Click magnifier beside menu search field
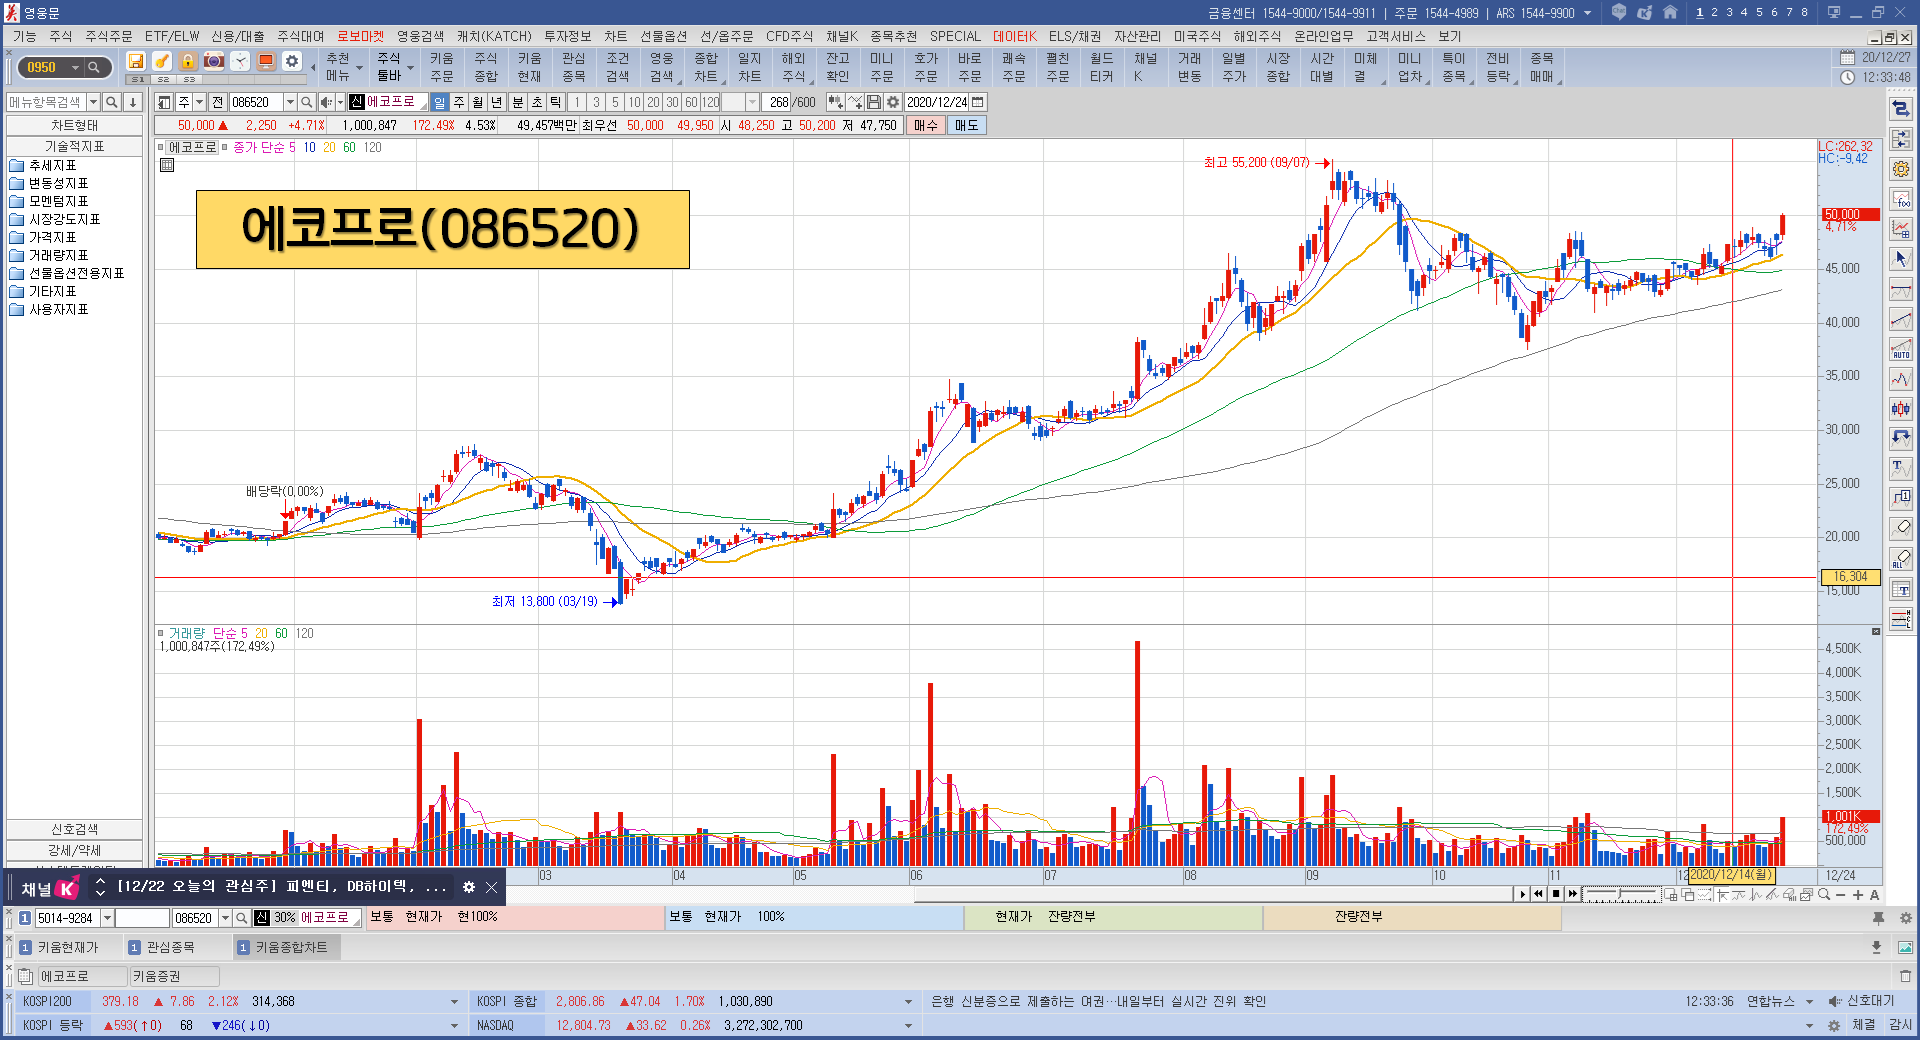This screenshot has width=1920, height=1040. click(x=112, y=102)
